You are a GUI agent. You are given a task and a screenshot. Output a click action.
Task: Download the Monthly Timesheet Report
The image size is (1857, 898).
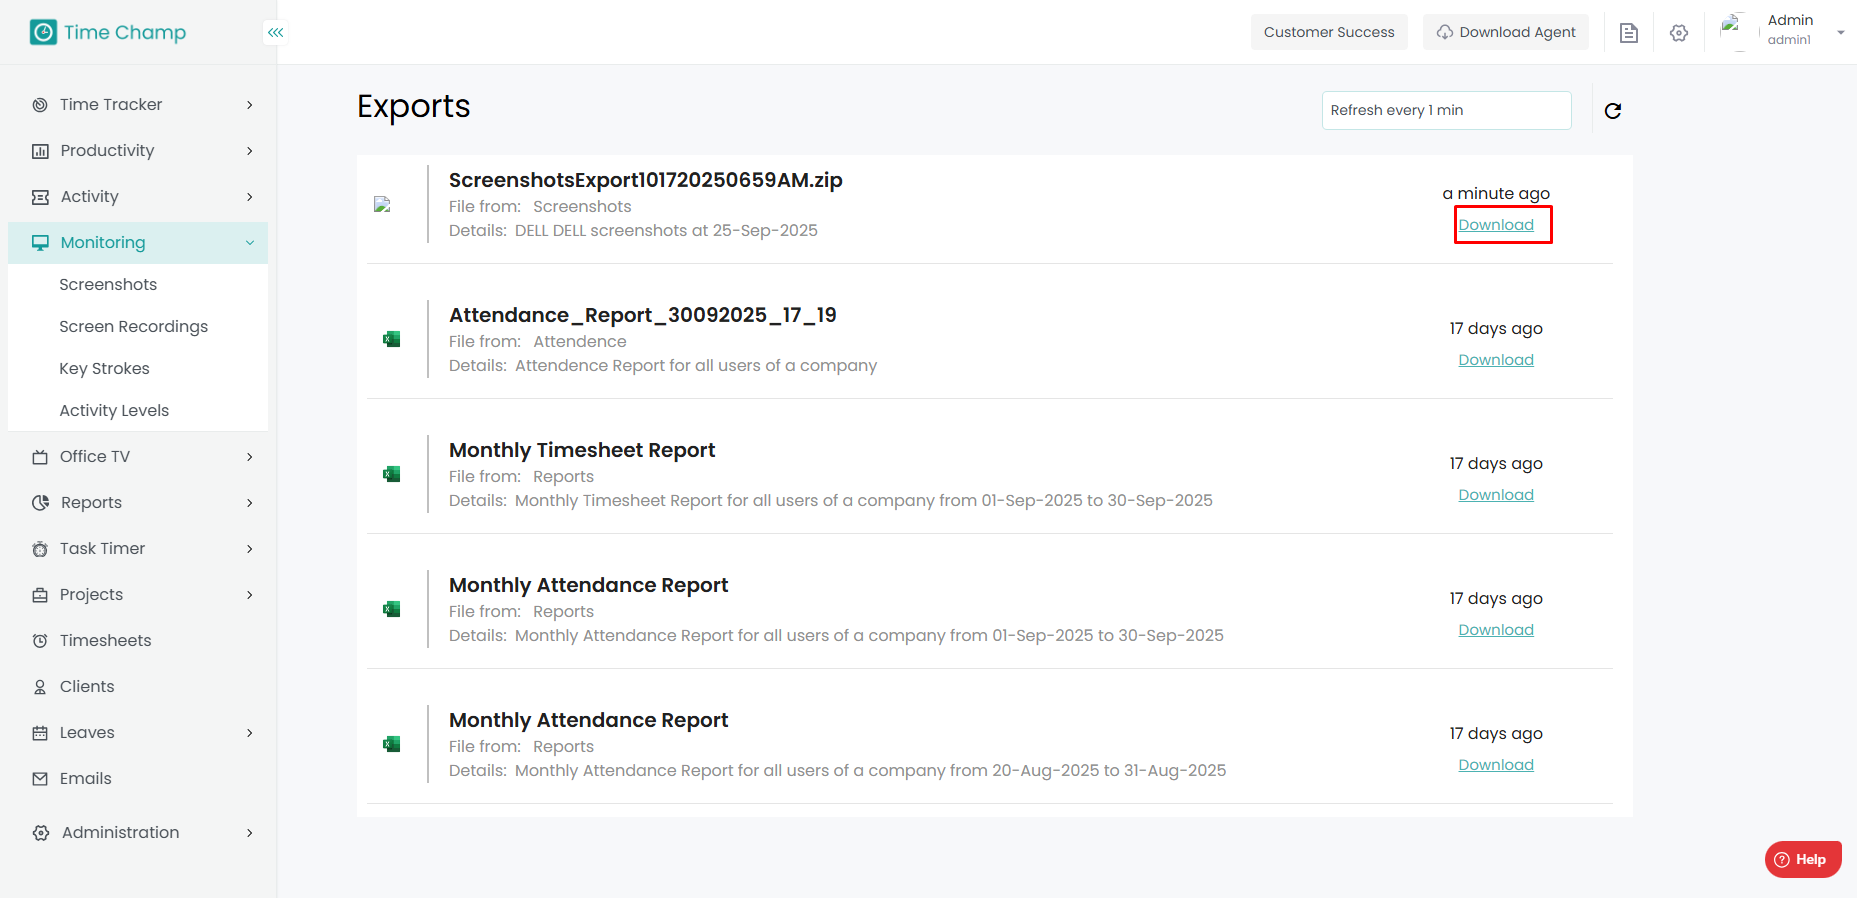coord(1496,495)
